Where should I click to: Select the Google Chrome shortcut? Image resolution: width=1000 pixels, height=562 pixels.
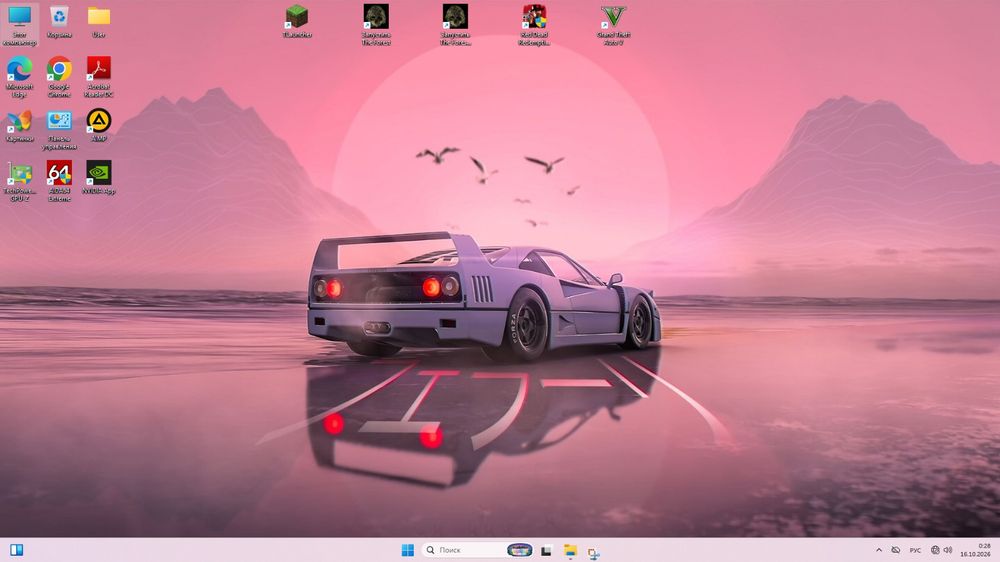pyautogui.click(x=59, y=78)
